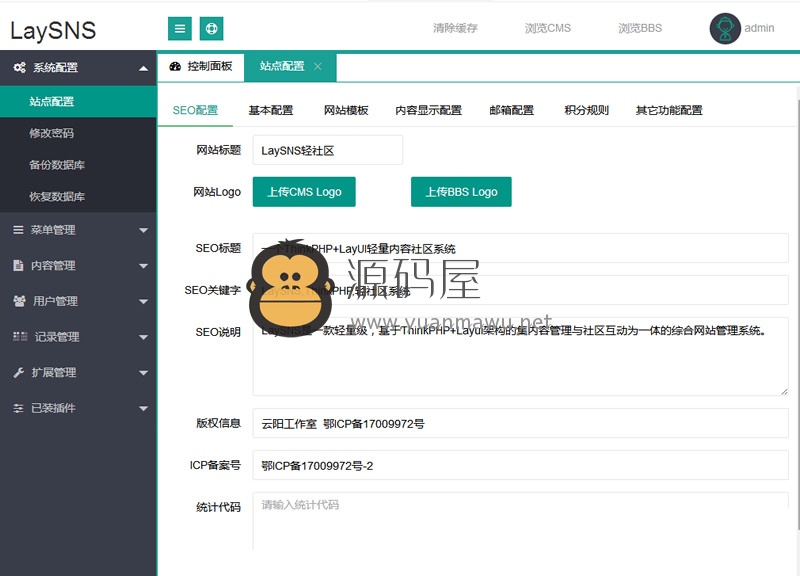The height and width of the screenshot is (576, 800).
Task: Click the SEO关键字 input field
Action: (520, 290)
